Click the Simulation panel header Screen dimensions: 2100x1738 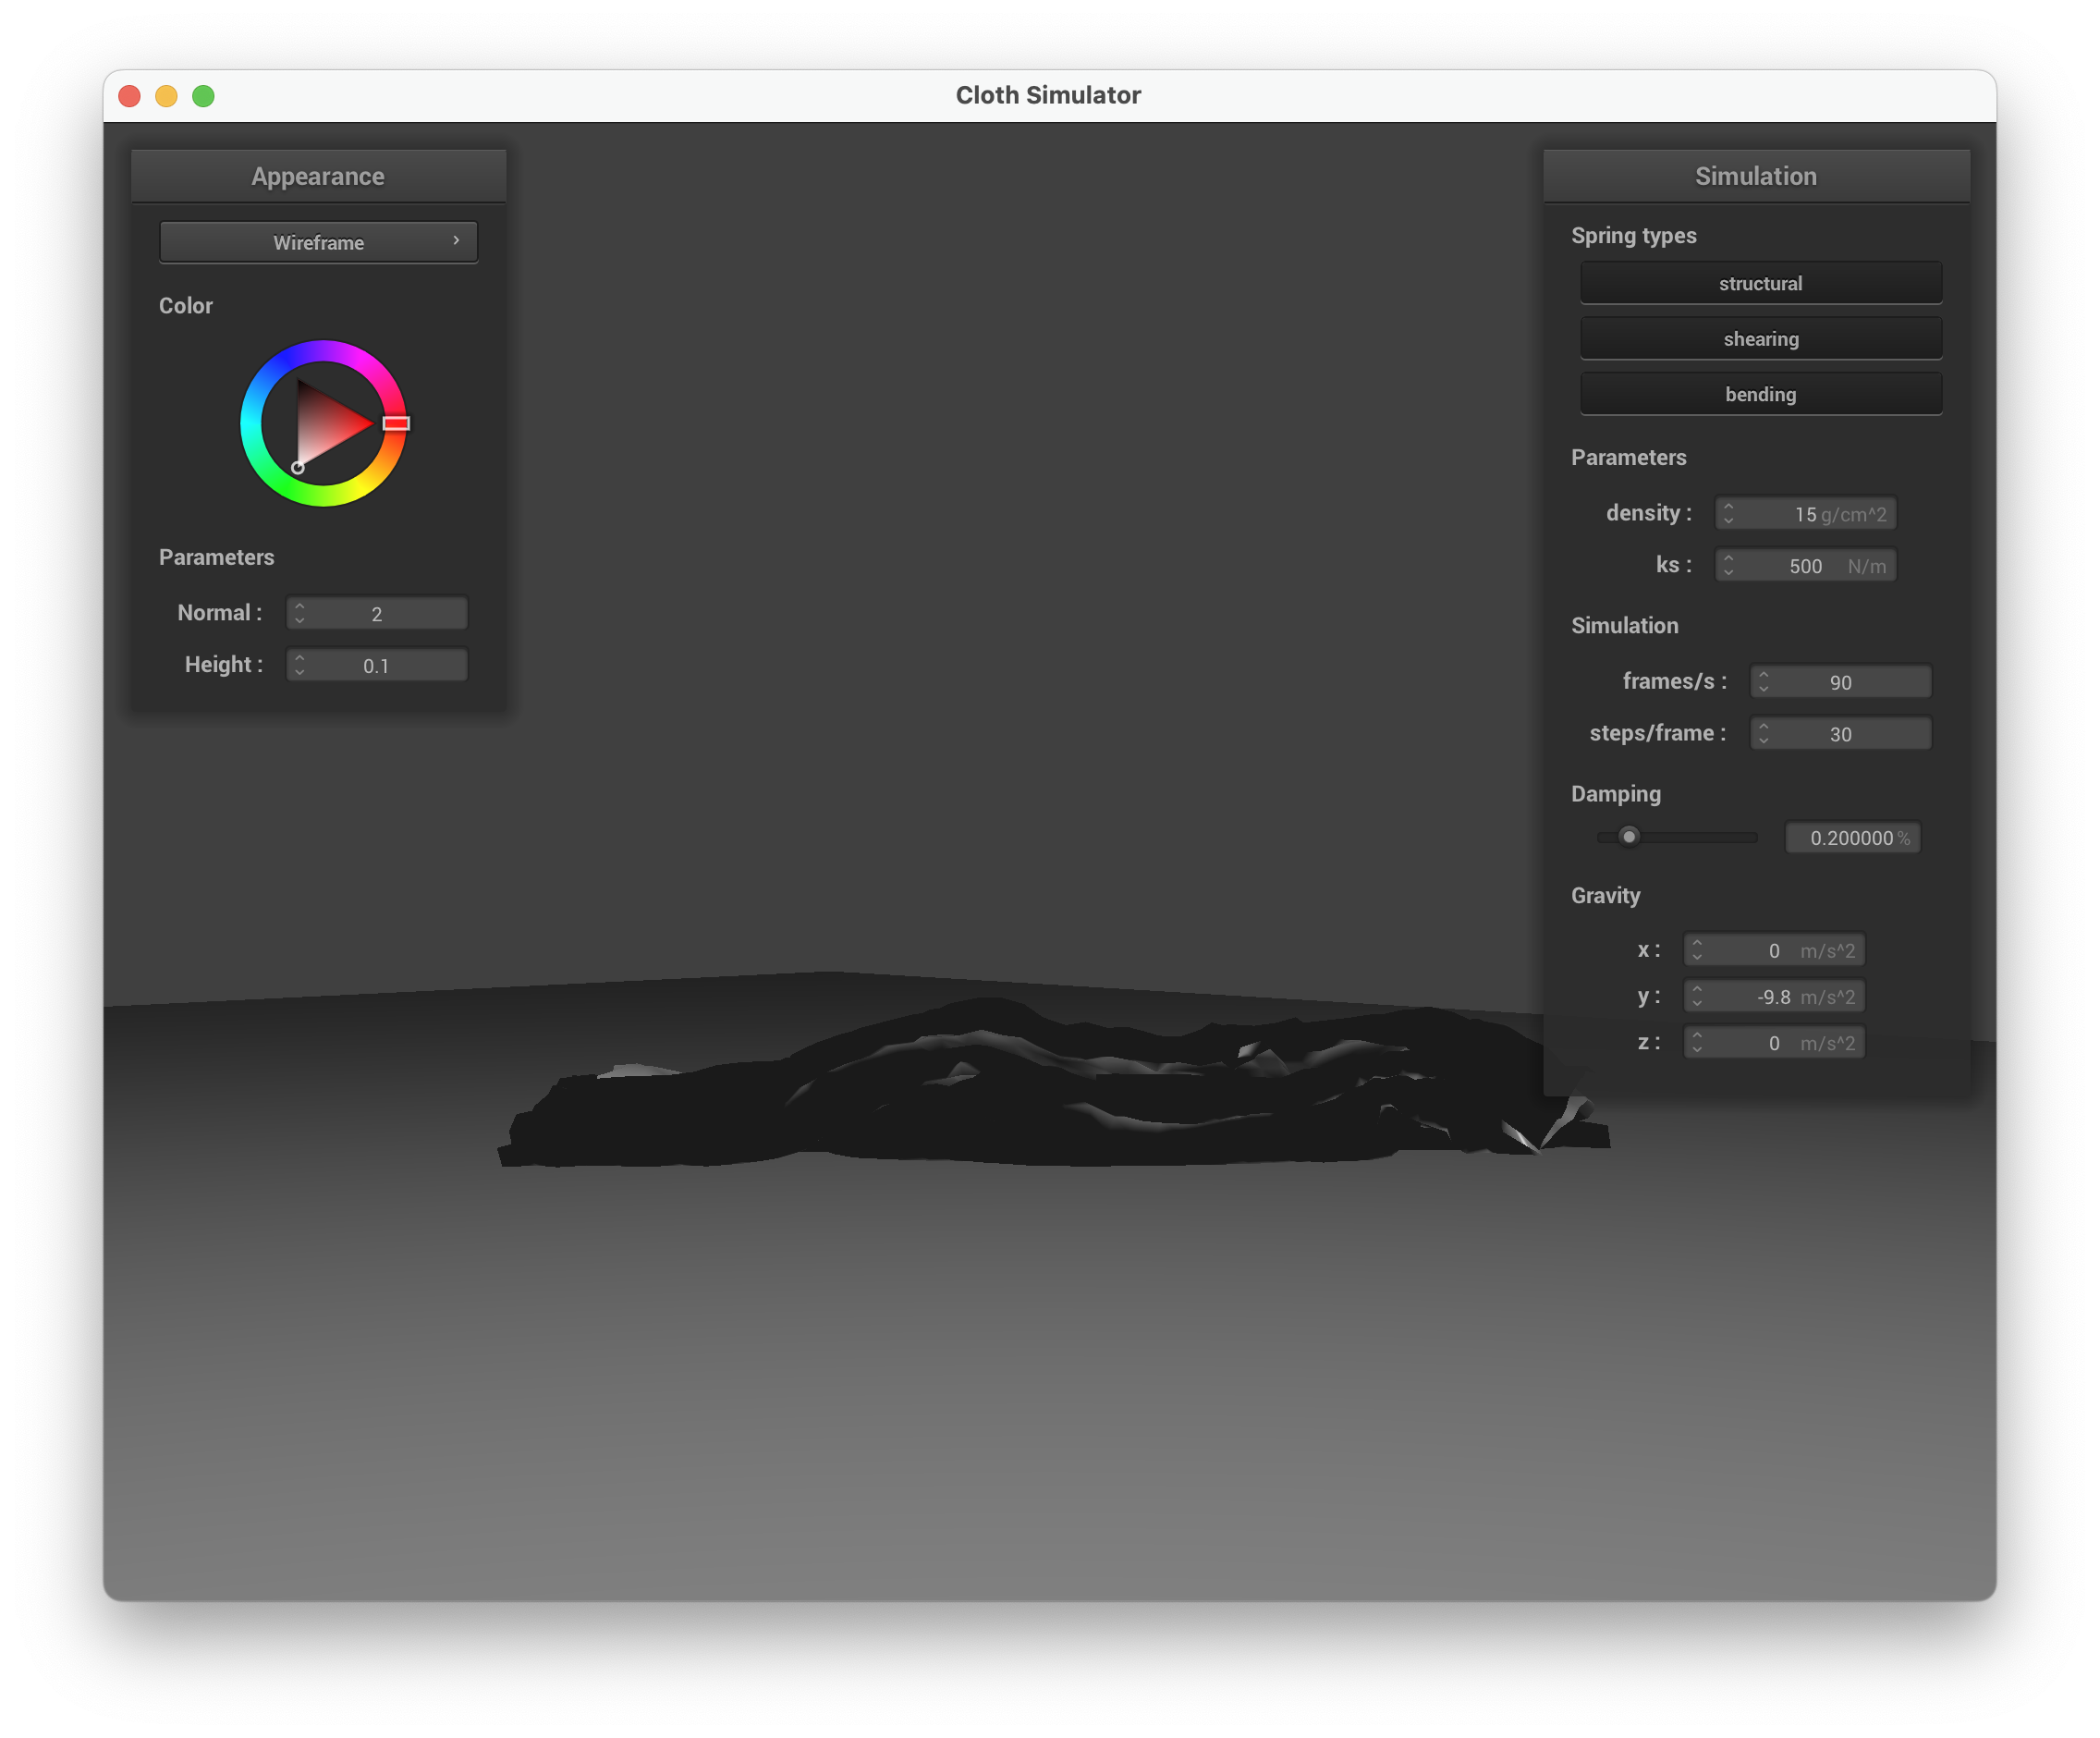tap(1755, 176)
